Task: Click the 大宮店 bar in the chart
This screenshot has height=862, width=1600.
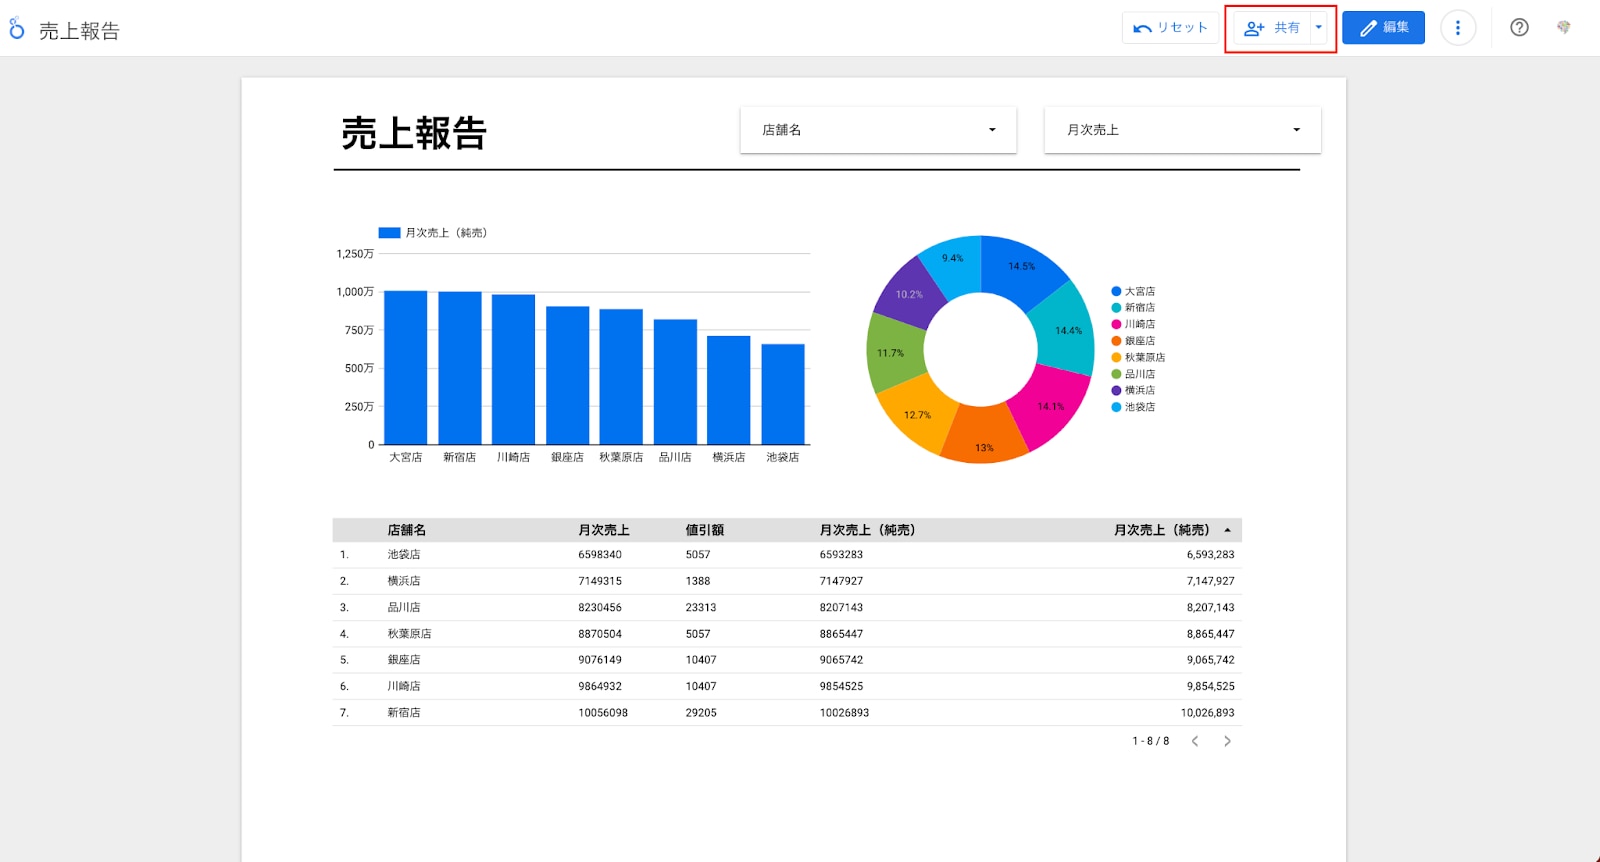Action: tap(405, 367)
